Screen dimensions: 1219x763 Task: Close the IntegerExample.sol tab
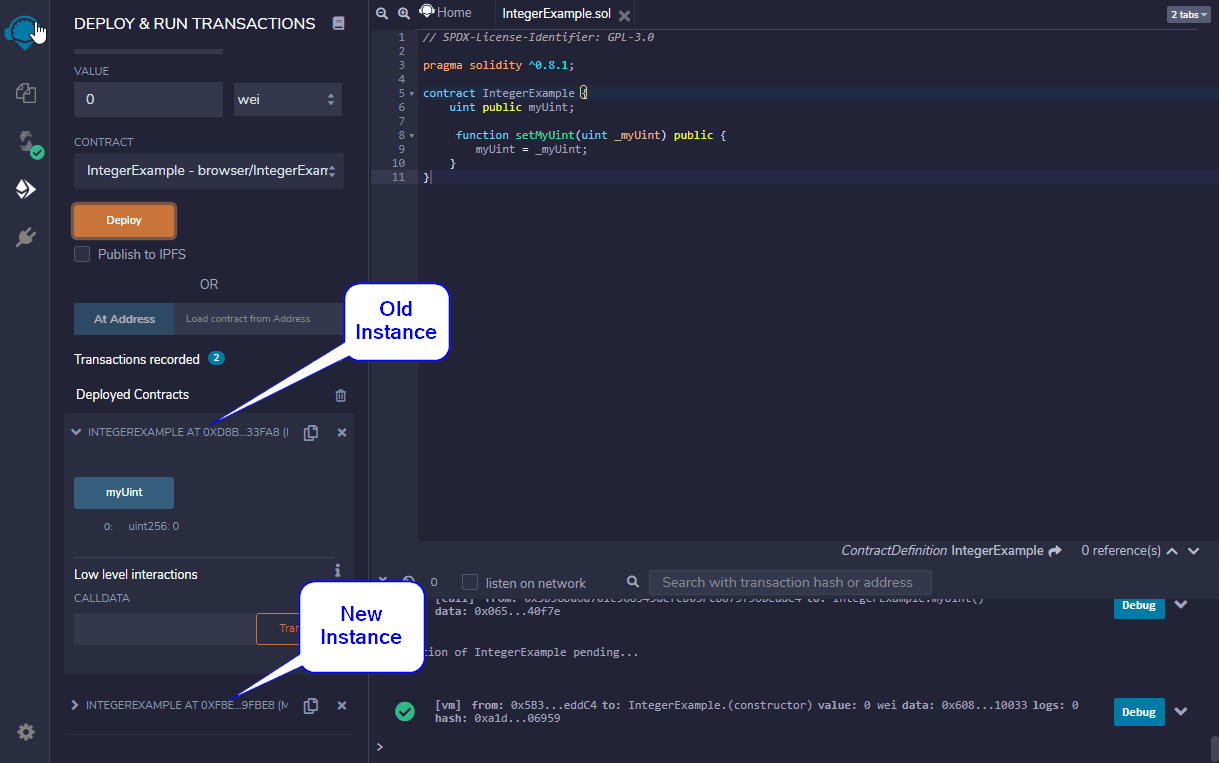624,15
